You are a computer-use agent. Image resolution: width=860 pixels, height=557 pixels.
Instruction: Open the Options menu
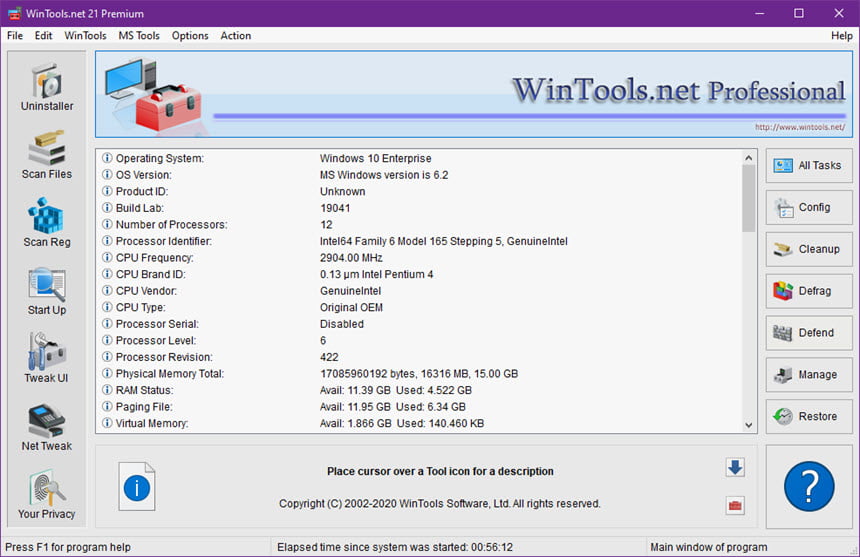click(x=190, y=36)
